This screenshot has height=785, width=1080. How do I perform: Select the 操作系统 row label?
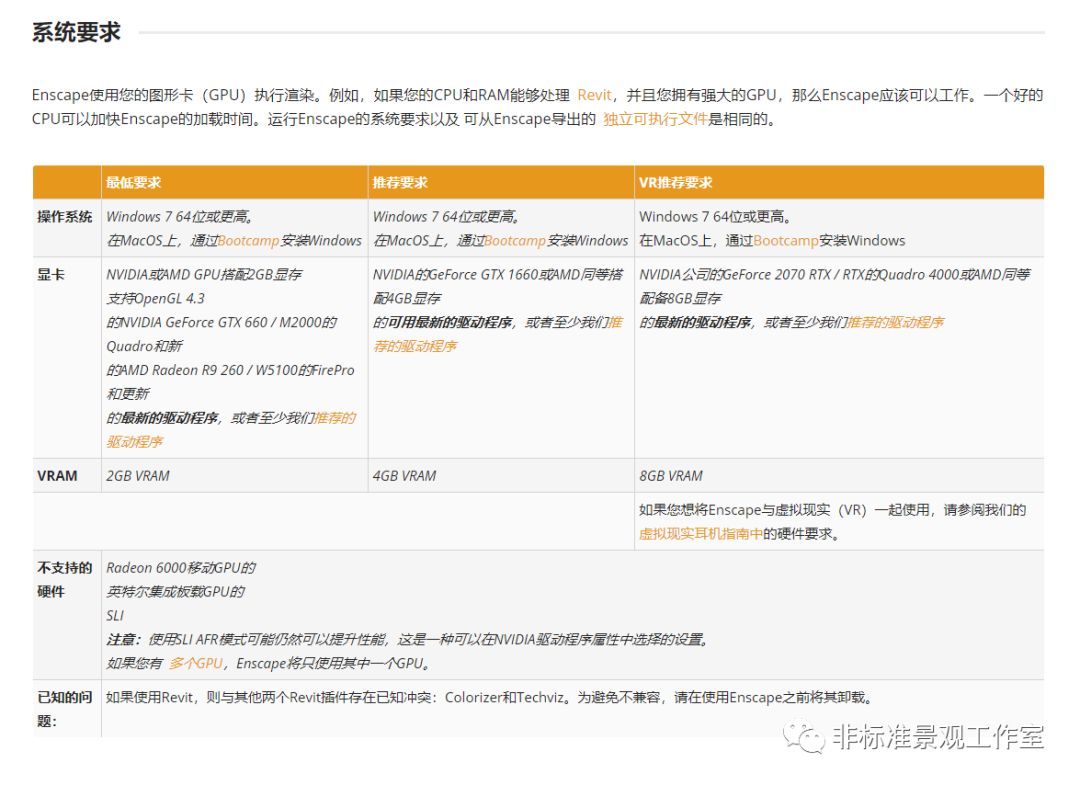click(65, 216)
